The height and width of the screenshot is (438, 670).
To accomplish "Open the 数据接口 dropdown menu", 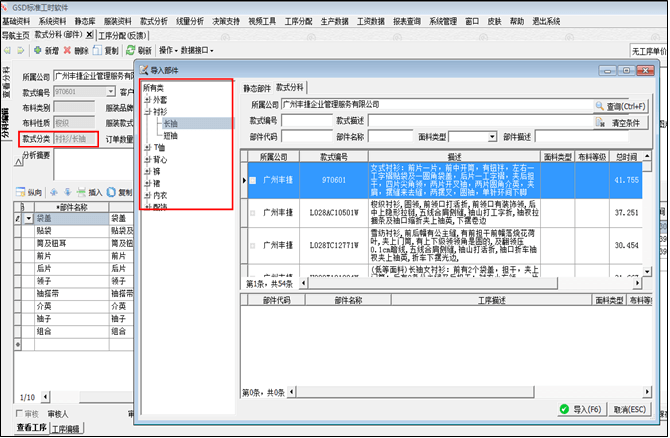I will point(197,50).
